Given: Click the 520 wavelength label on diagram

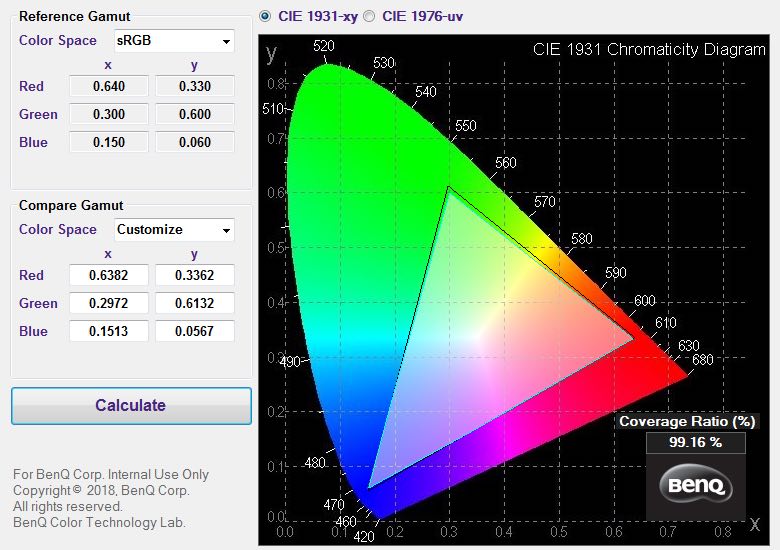Looking at the screenshot, I should (323, 46).
